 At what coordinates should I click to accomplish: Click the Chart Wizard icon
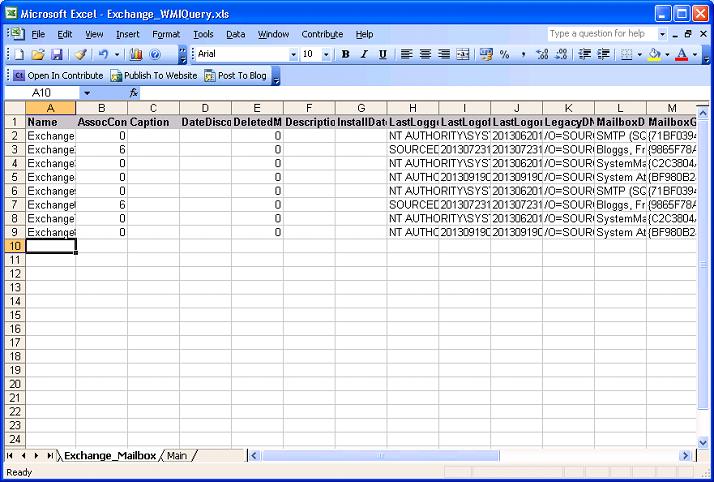point(136,54)
